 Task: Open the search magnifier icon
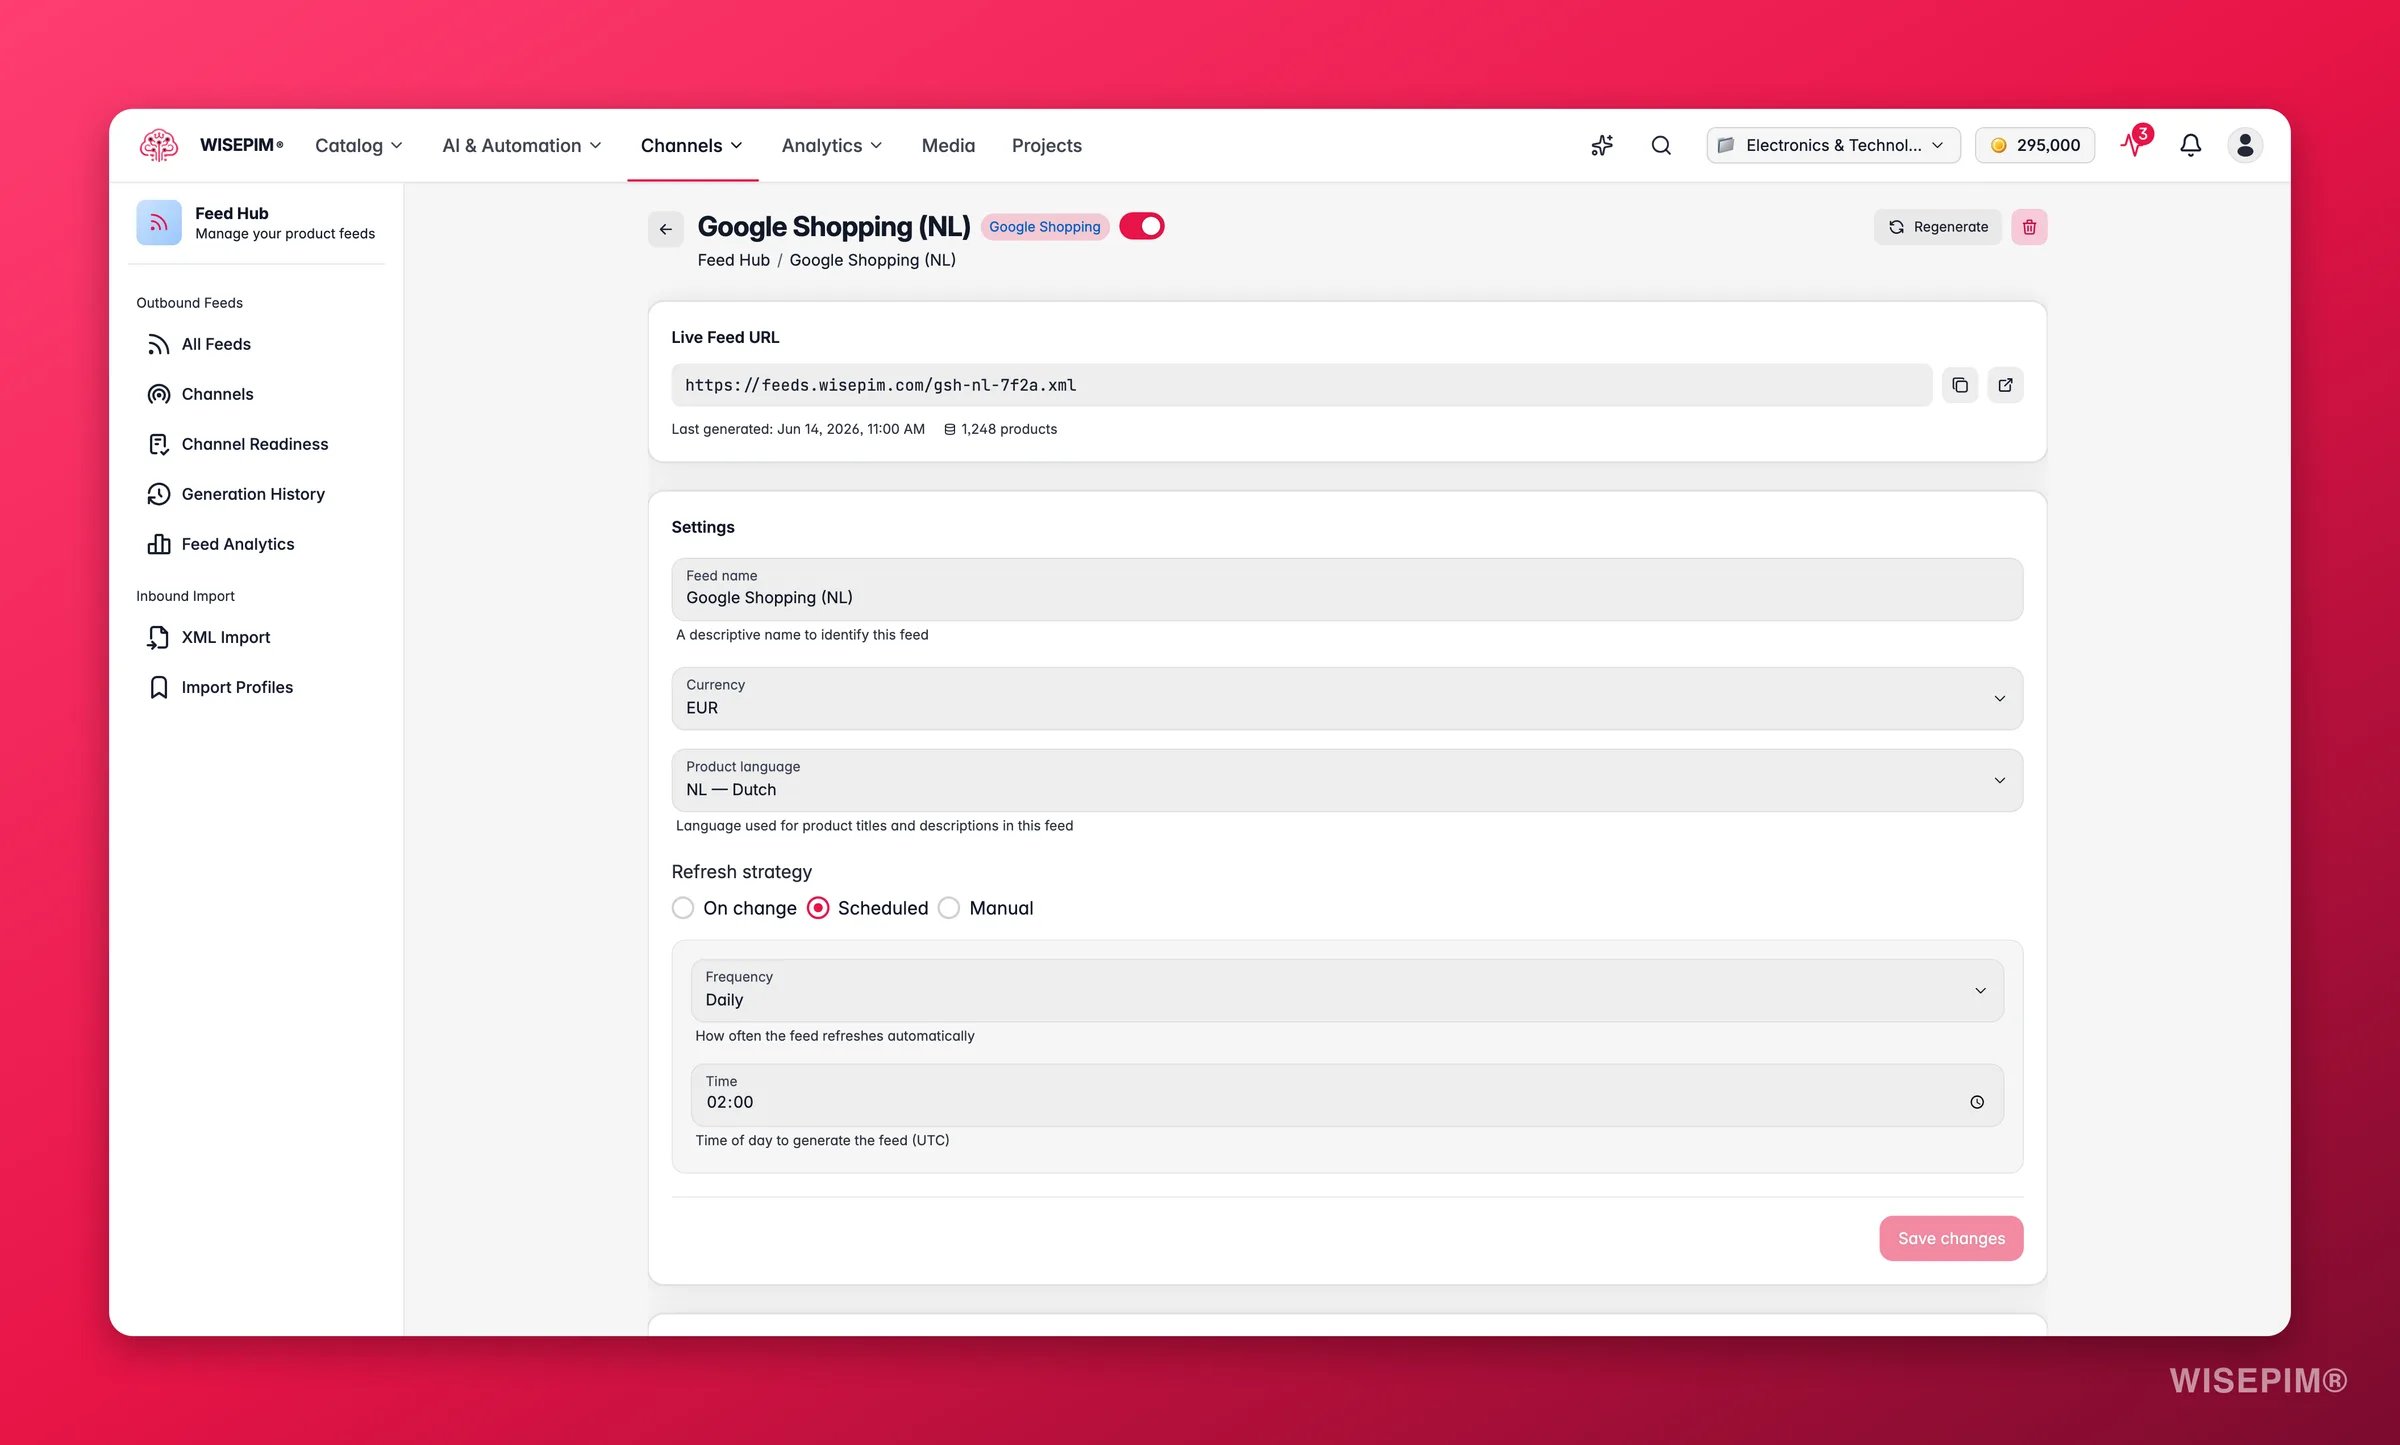tap(1661, 145)
